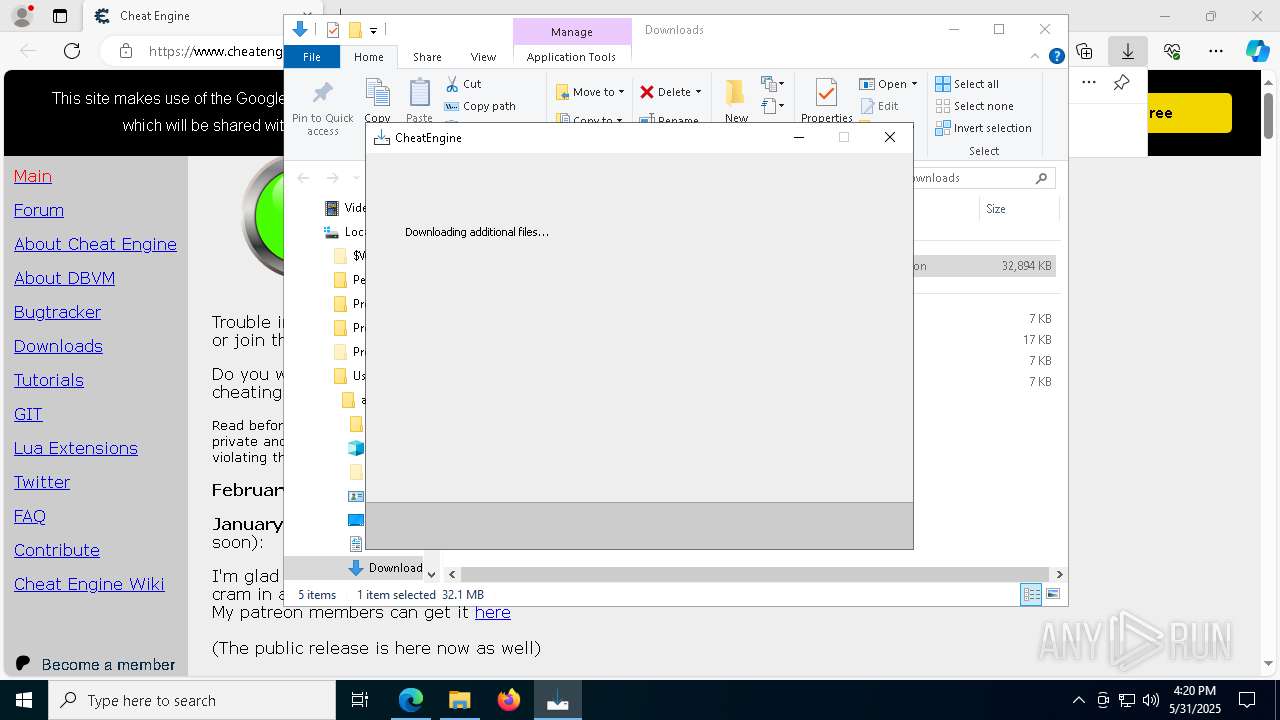Click the Edge browser refresh button
Screen dimensions: 1280x720
coord(72,50)
